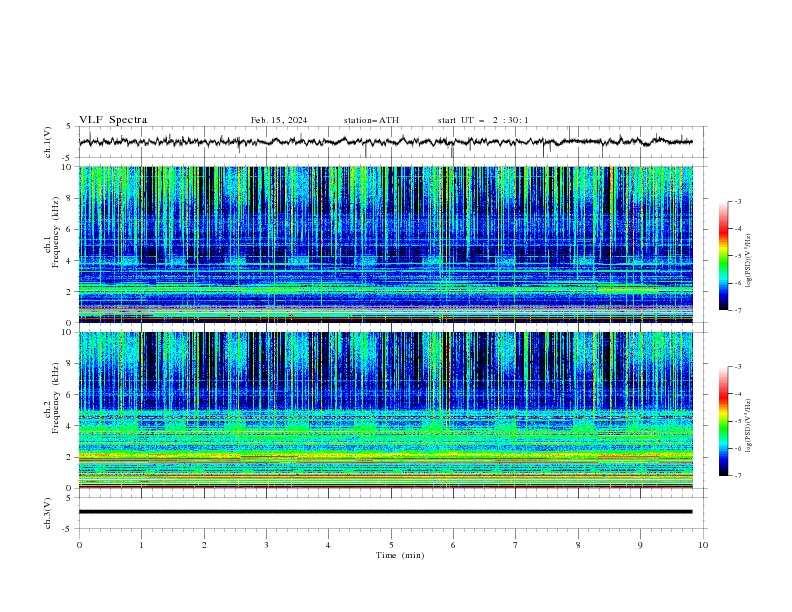Click the "VLF Spectra" plot title
The height and width of the screenshot is (612, 792).
click(x=113, y=120)
